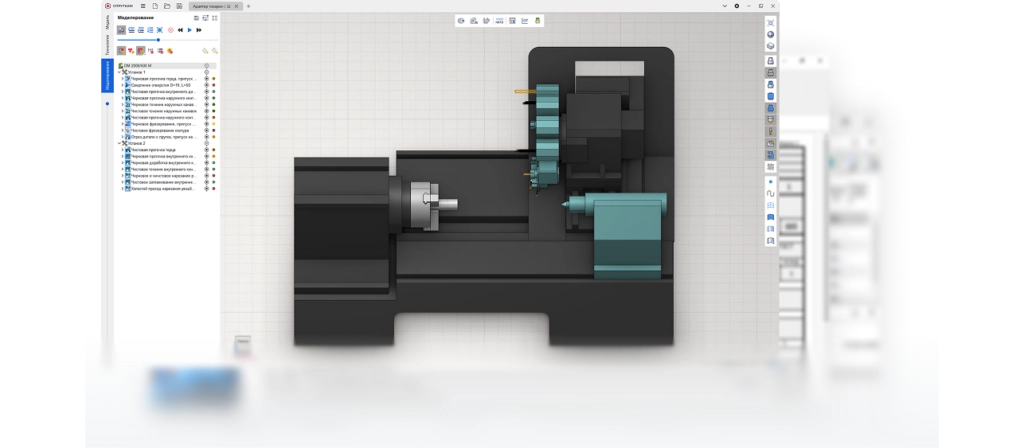
Task: Switch to the Модель side tab
Action: [x=107, y=22]
